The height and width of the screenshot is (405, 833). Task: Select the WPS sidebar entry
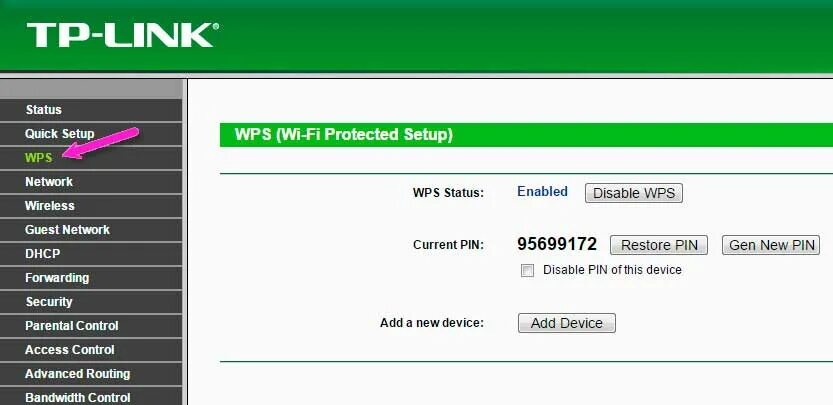(x=91, y=158)
